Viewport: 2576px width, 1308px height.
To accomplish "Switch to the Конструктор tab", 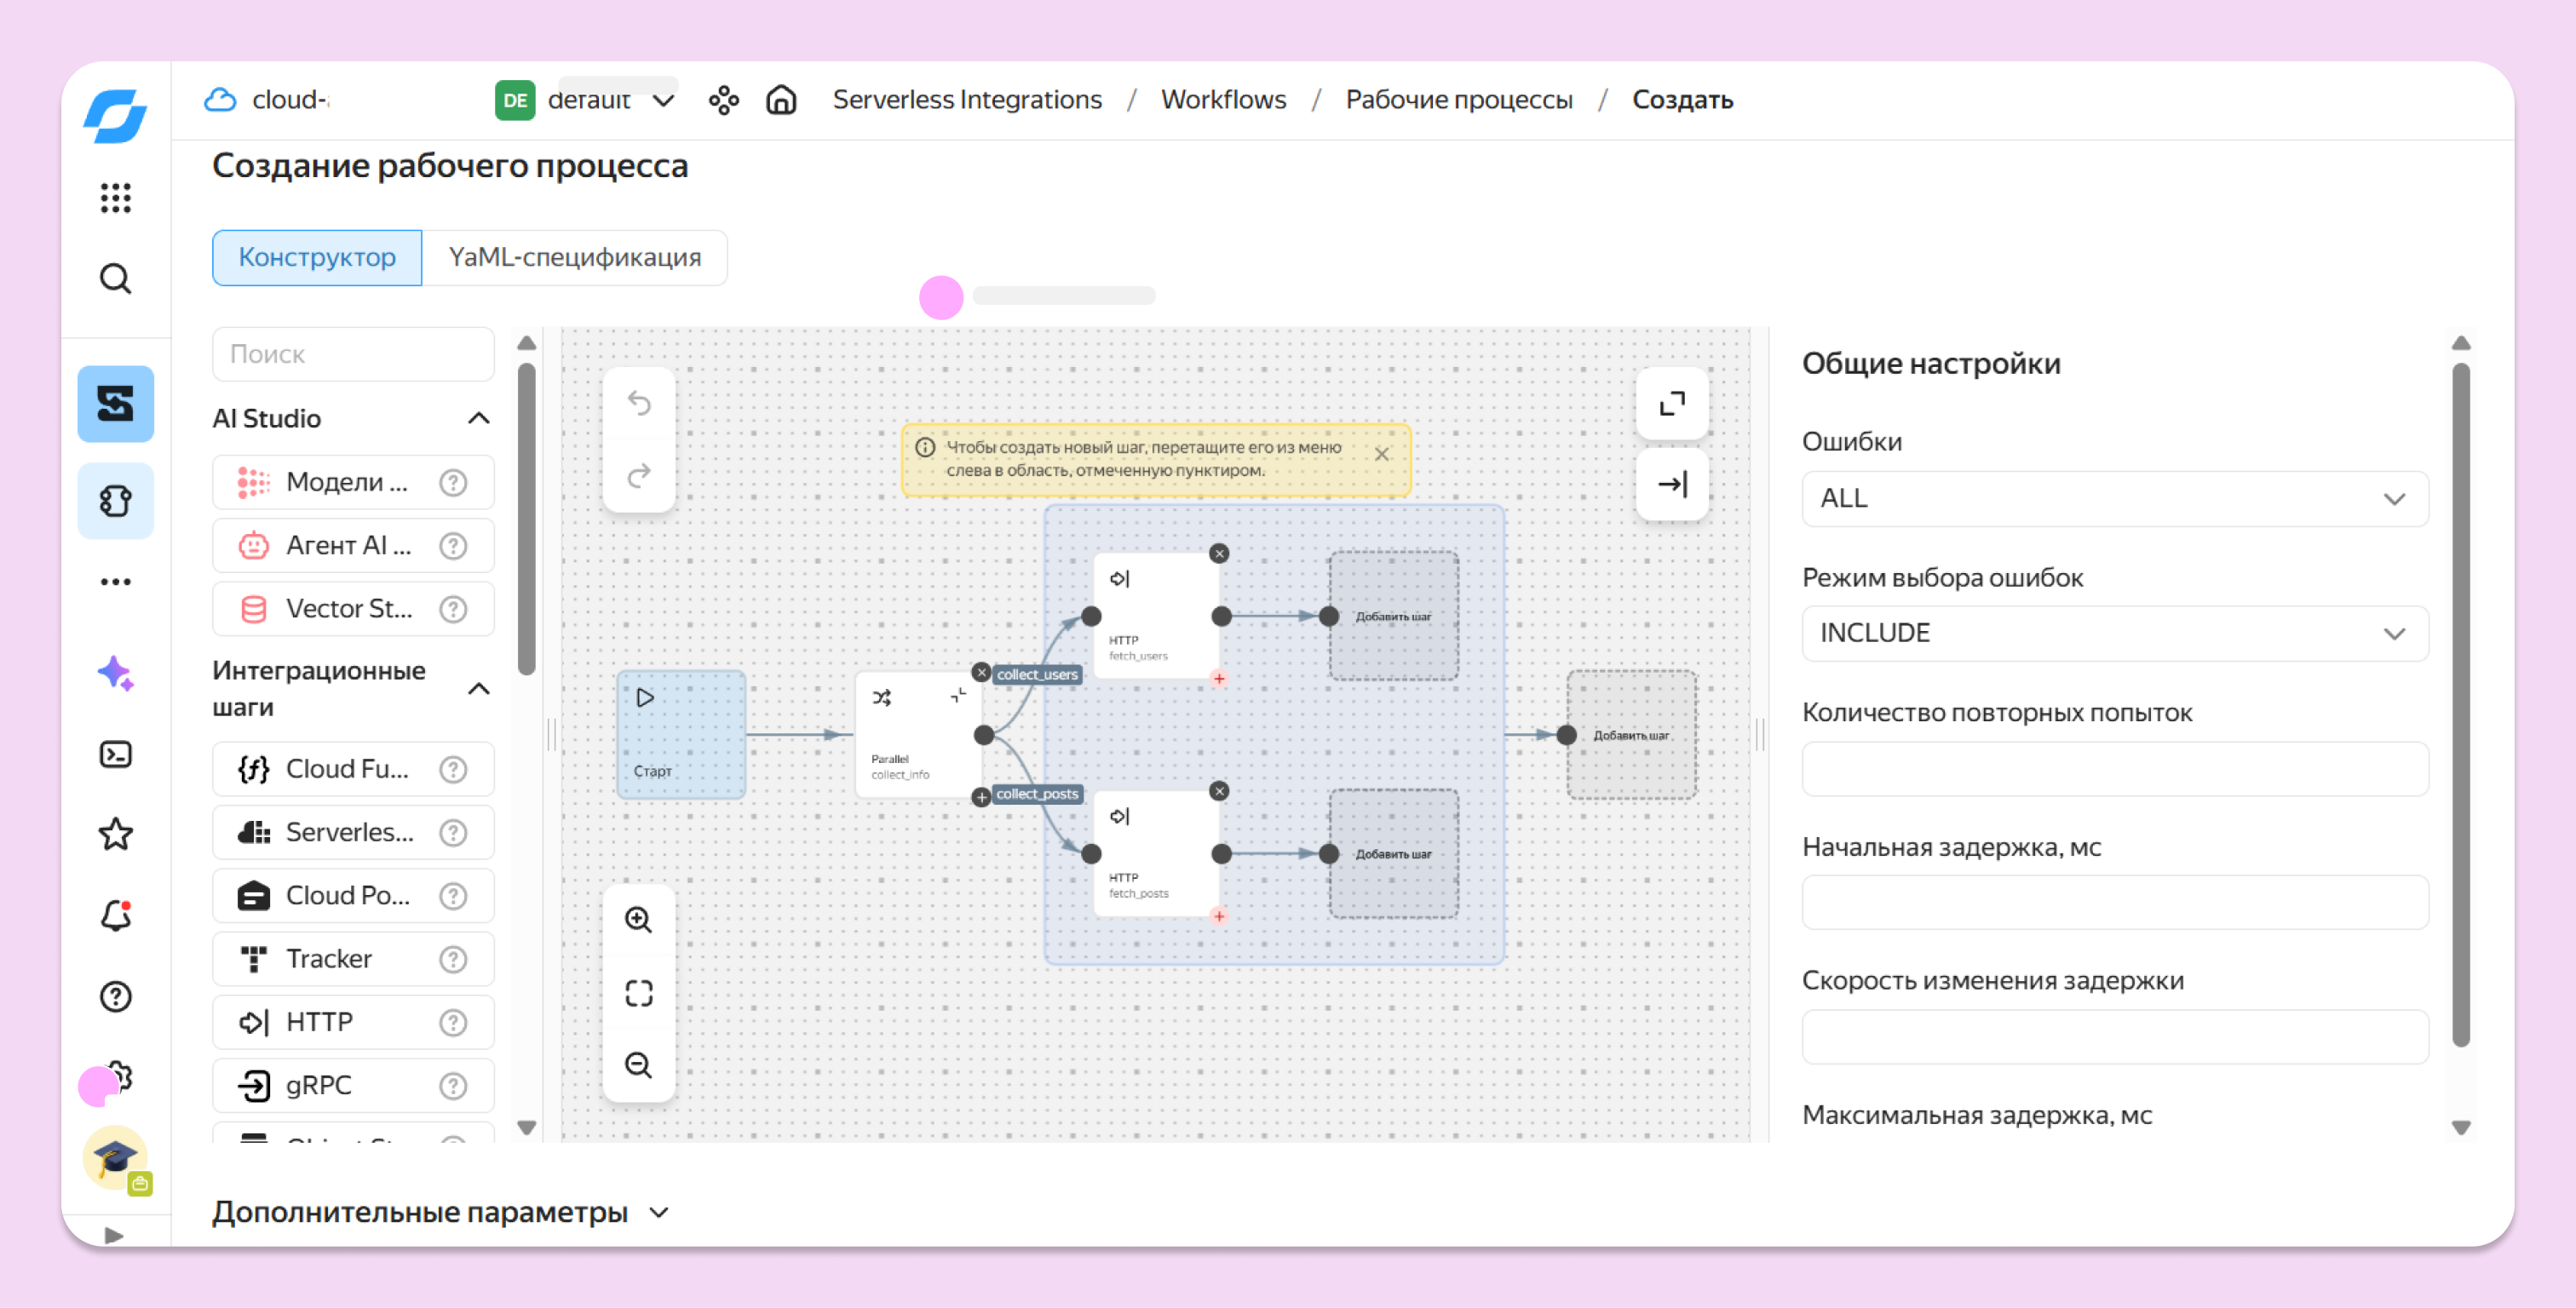I will click(x=317, y=257).
